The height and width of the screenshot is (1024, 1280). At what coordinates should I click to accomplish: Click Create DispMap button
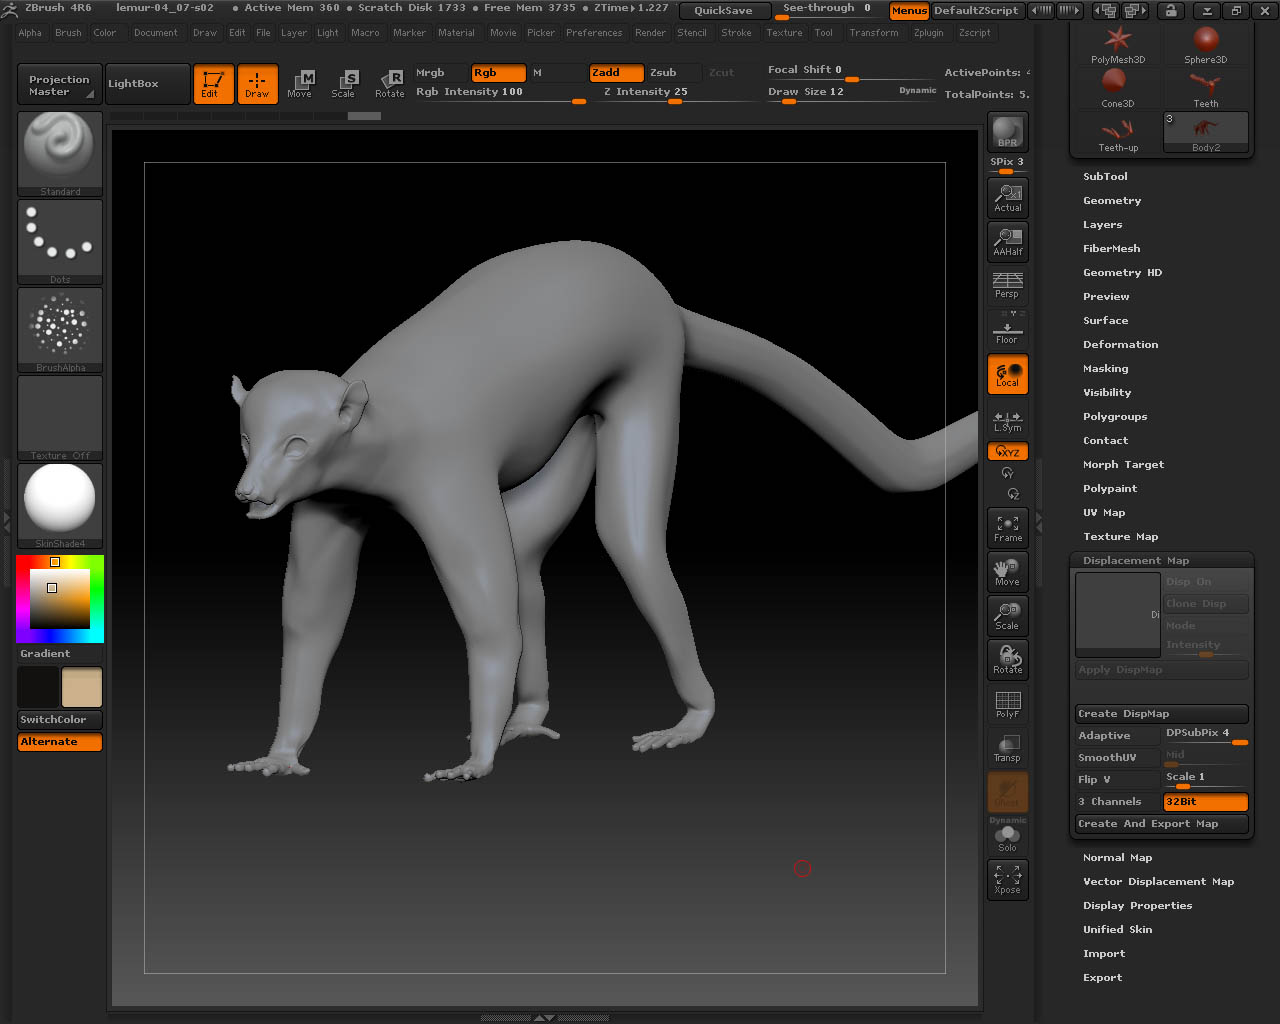pos(1162,714)
